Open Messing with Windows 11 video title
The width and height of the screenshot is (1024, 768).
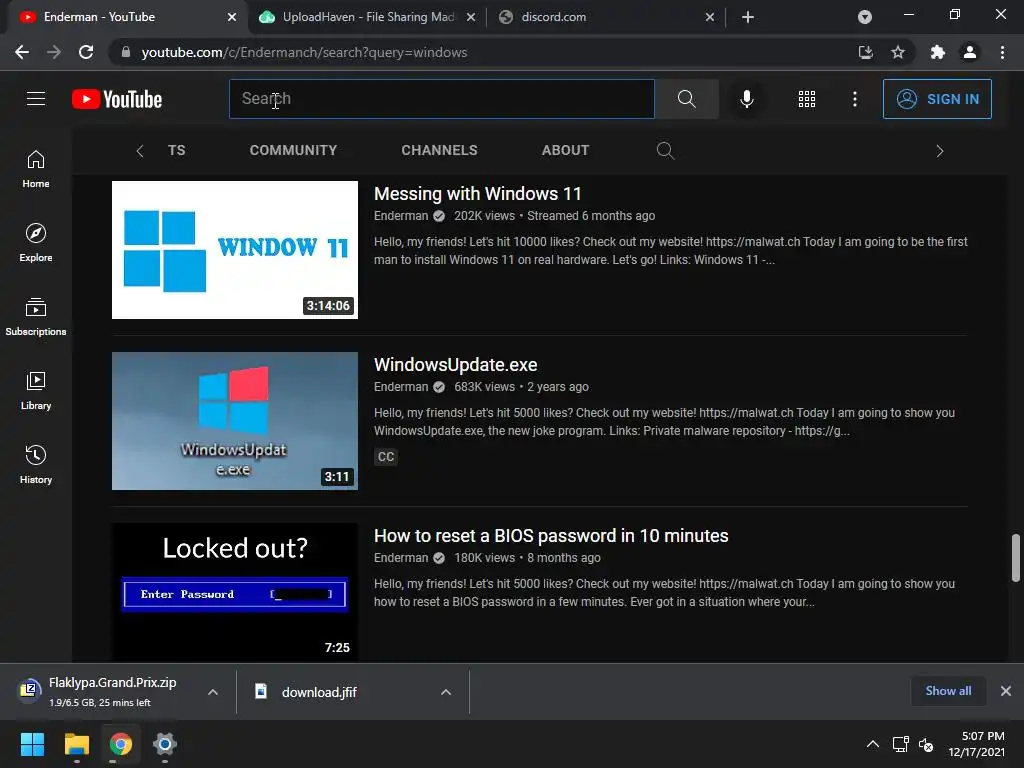click(x=477, y=194)
